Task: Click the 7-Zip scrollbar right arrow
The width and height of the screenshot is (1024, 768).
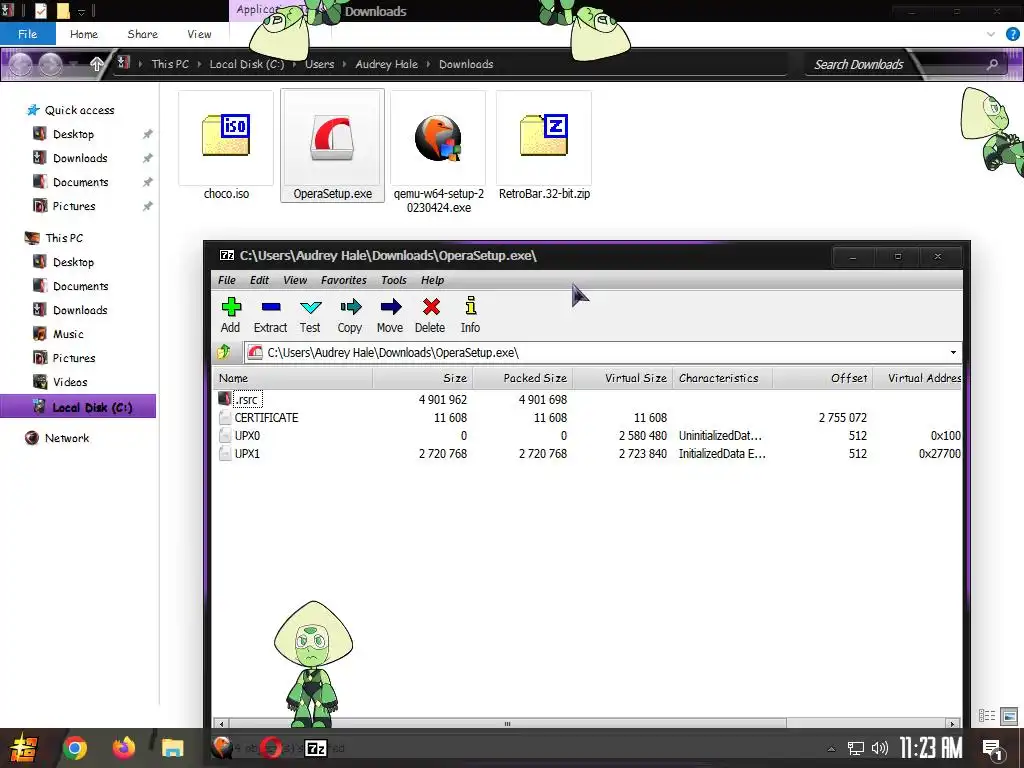Action: (953, 724)
